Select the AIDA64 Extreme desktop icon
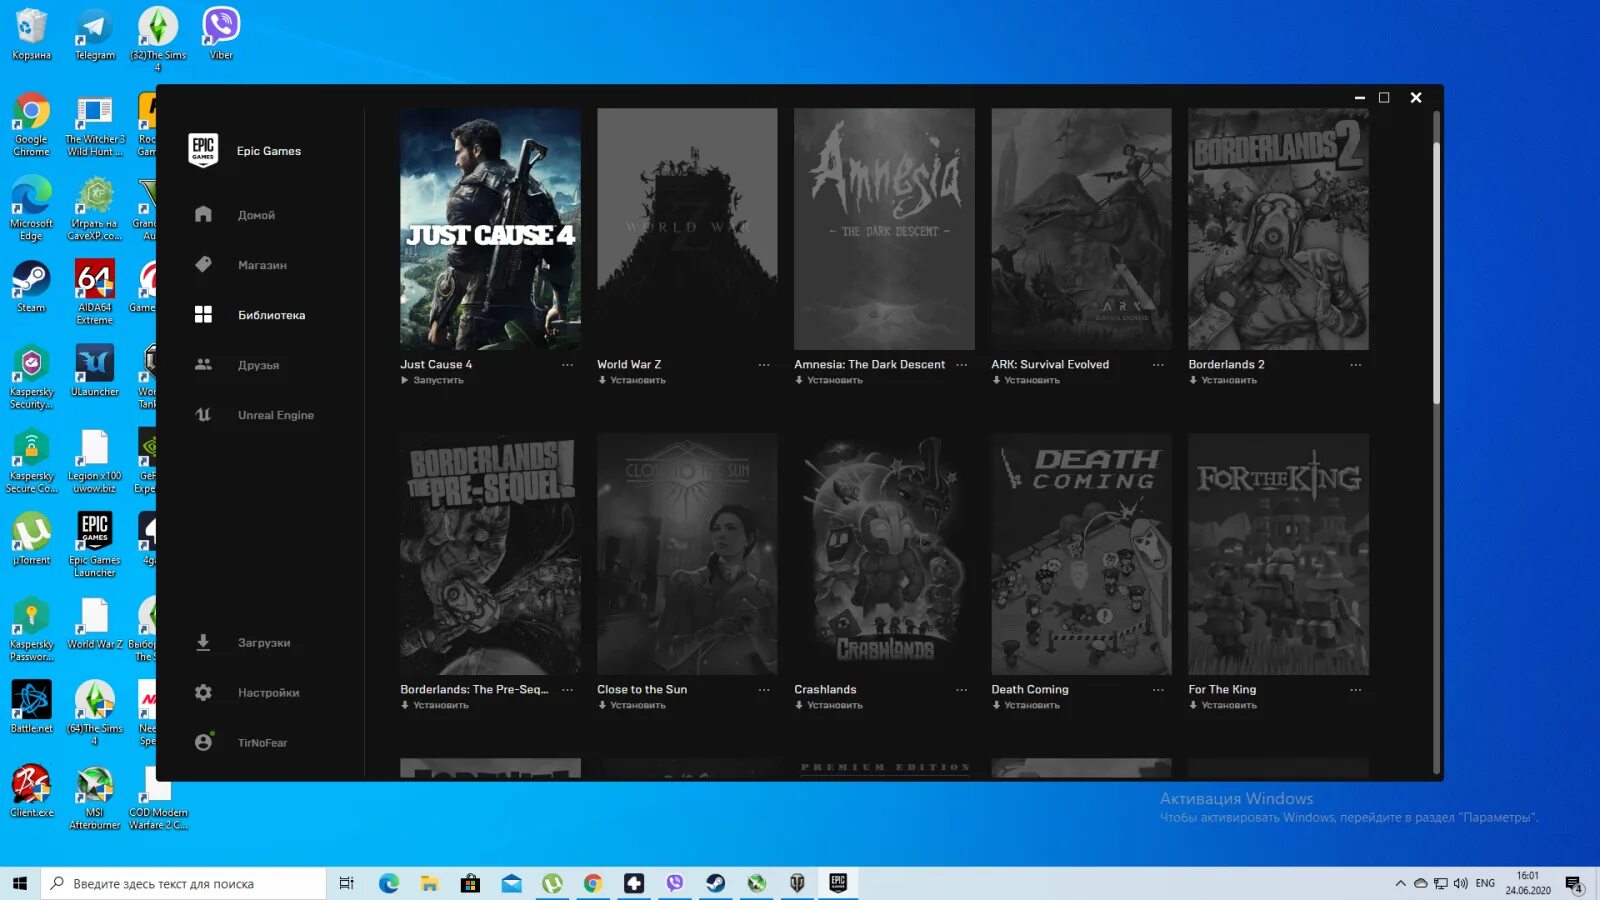 pos(94,293)
